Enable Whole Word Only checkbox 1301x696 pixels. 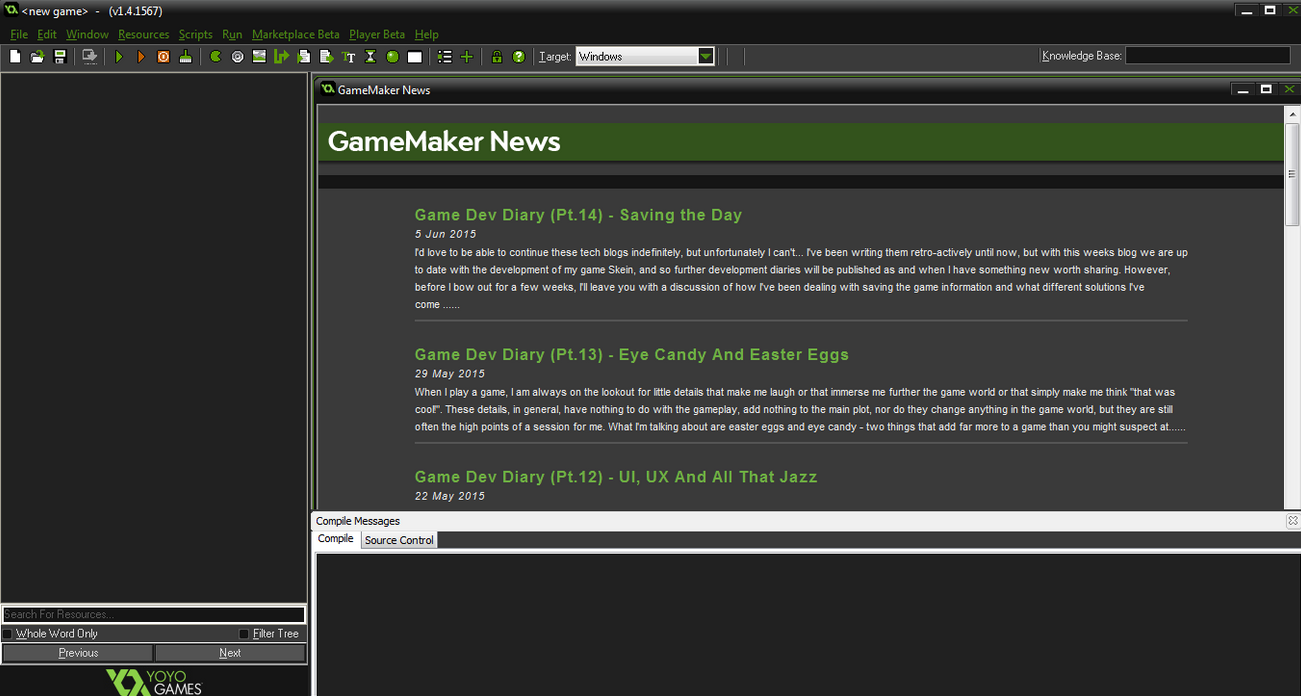[7, 634]
